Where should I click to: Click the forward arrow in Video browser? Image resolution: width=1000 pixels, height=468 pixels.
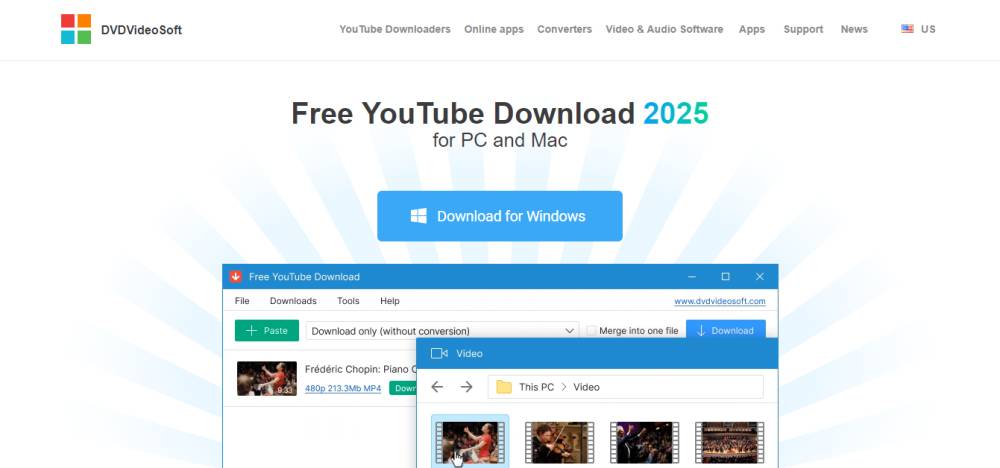point(466,386)
